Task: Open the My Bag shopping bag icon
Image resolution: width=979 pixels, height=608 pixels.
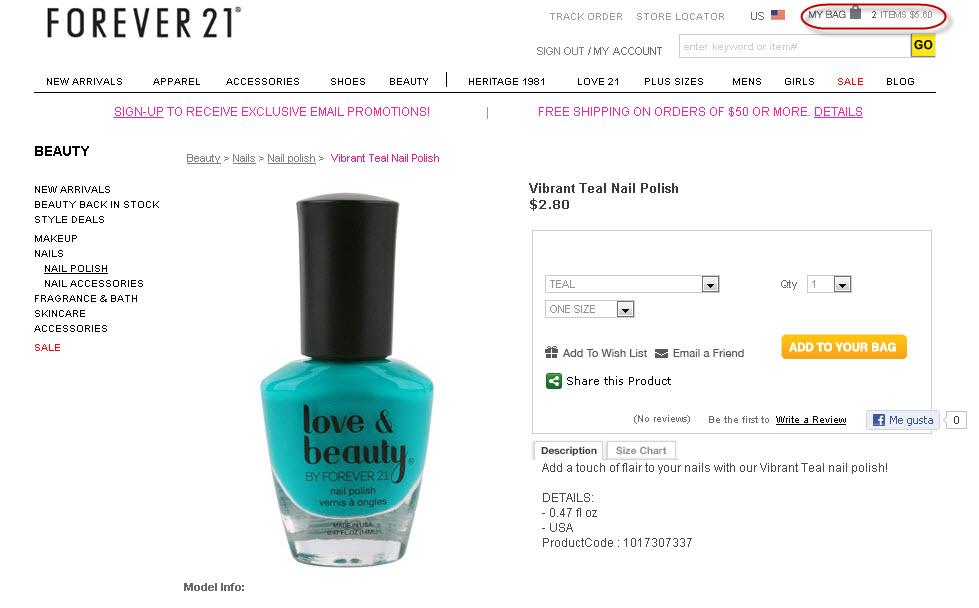Action: 855,12
